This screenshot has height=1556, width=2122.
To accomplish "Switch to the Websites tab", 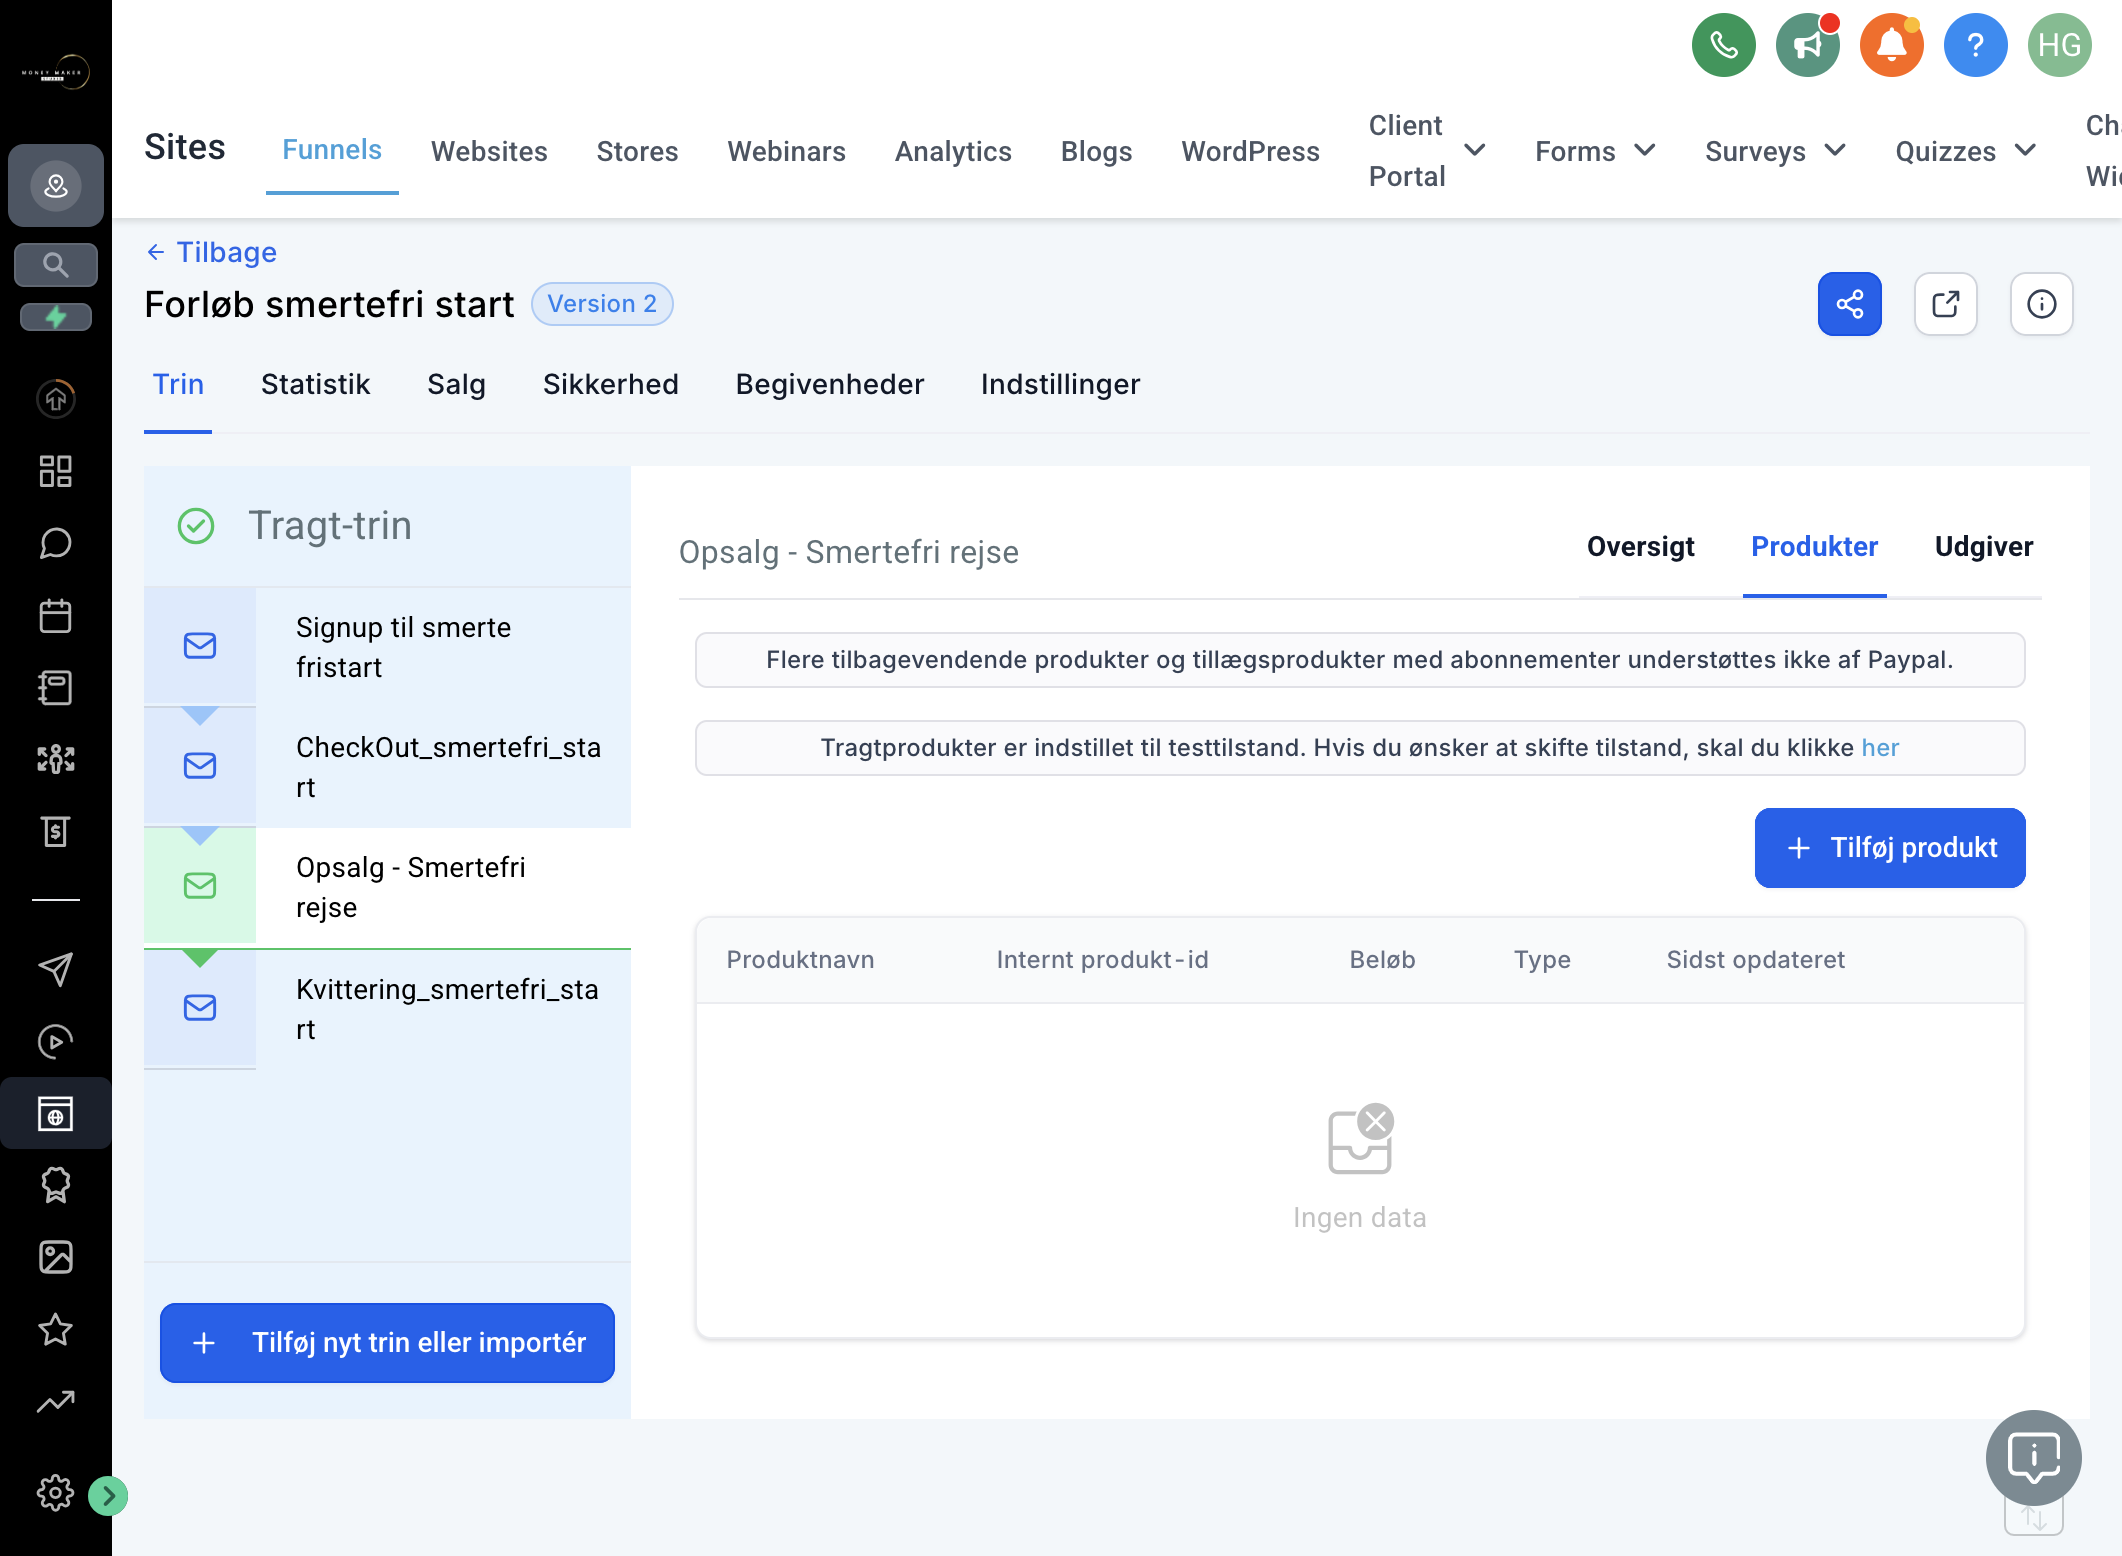I will point(489,151).
